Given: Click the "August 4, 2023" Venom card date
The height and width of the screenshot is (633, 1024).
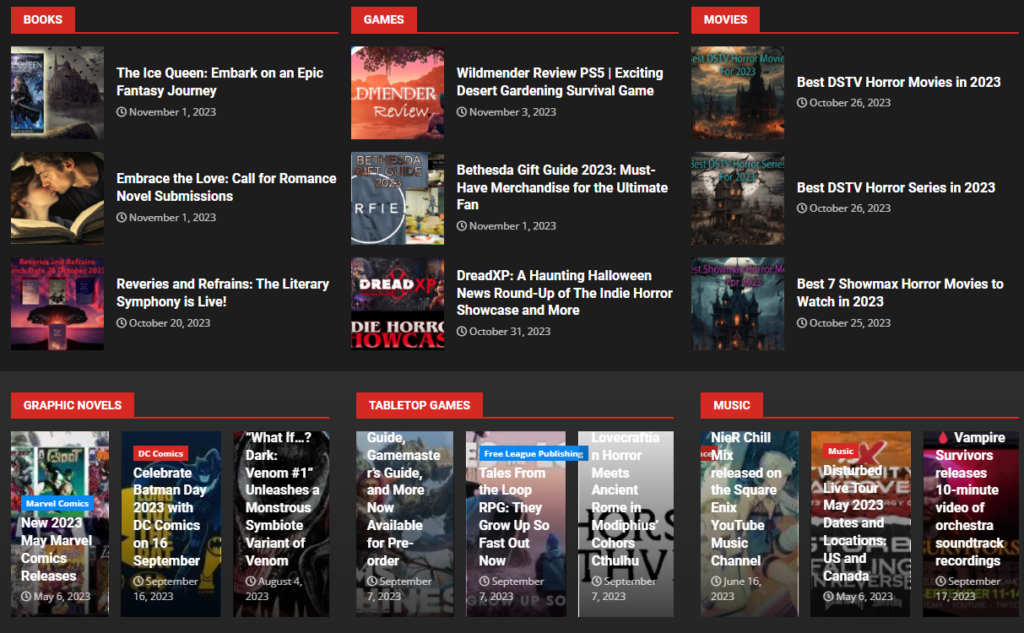Looking at the screenshot, I should (274, 589).
